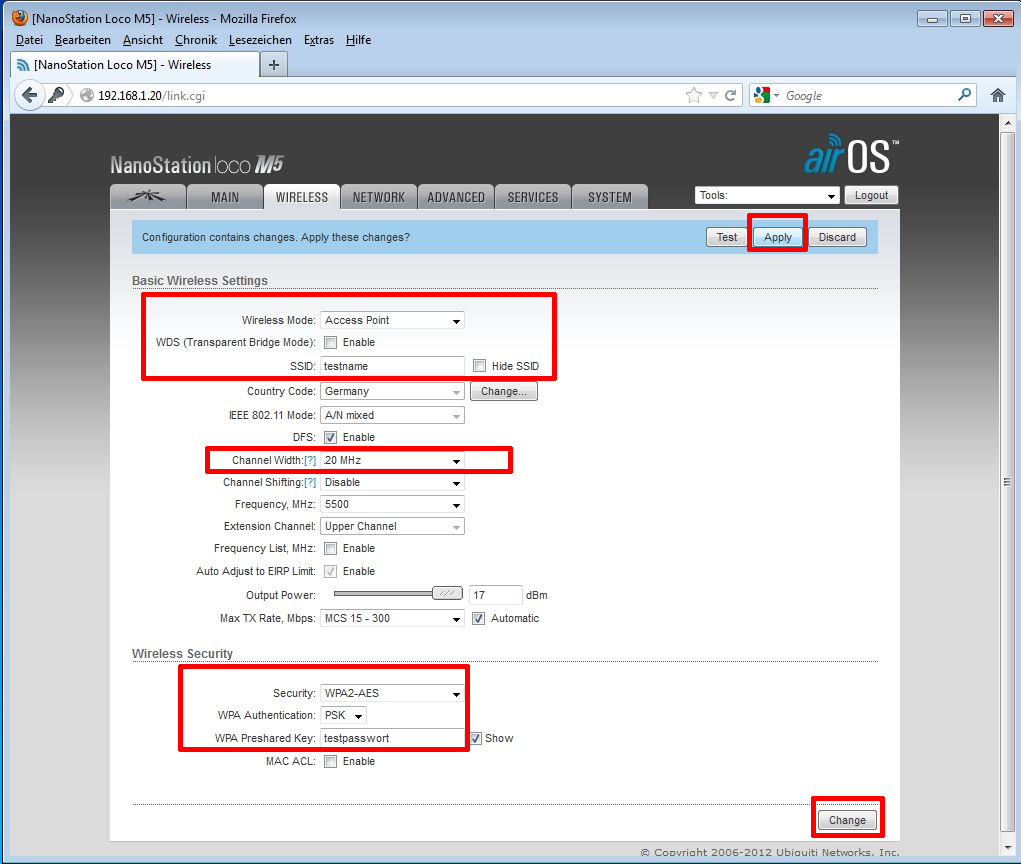Bookmark page with the star icon
1021x864 pixels.
click(x=694, y=96)
